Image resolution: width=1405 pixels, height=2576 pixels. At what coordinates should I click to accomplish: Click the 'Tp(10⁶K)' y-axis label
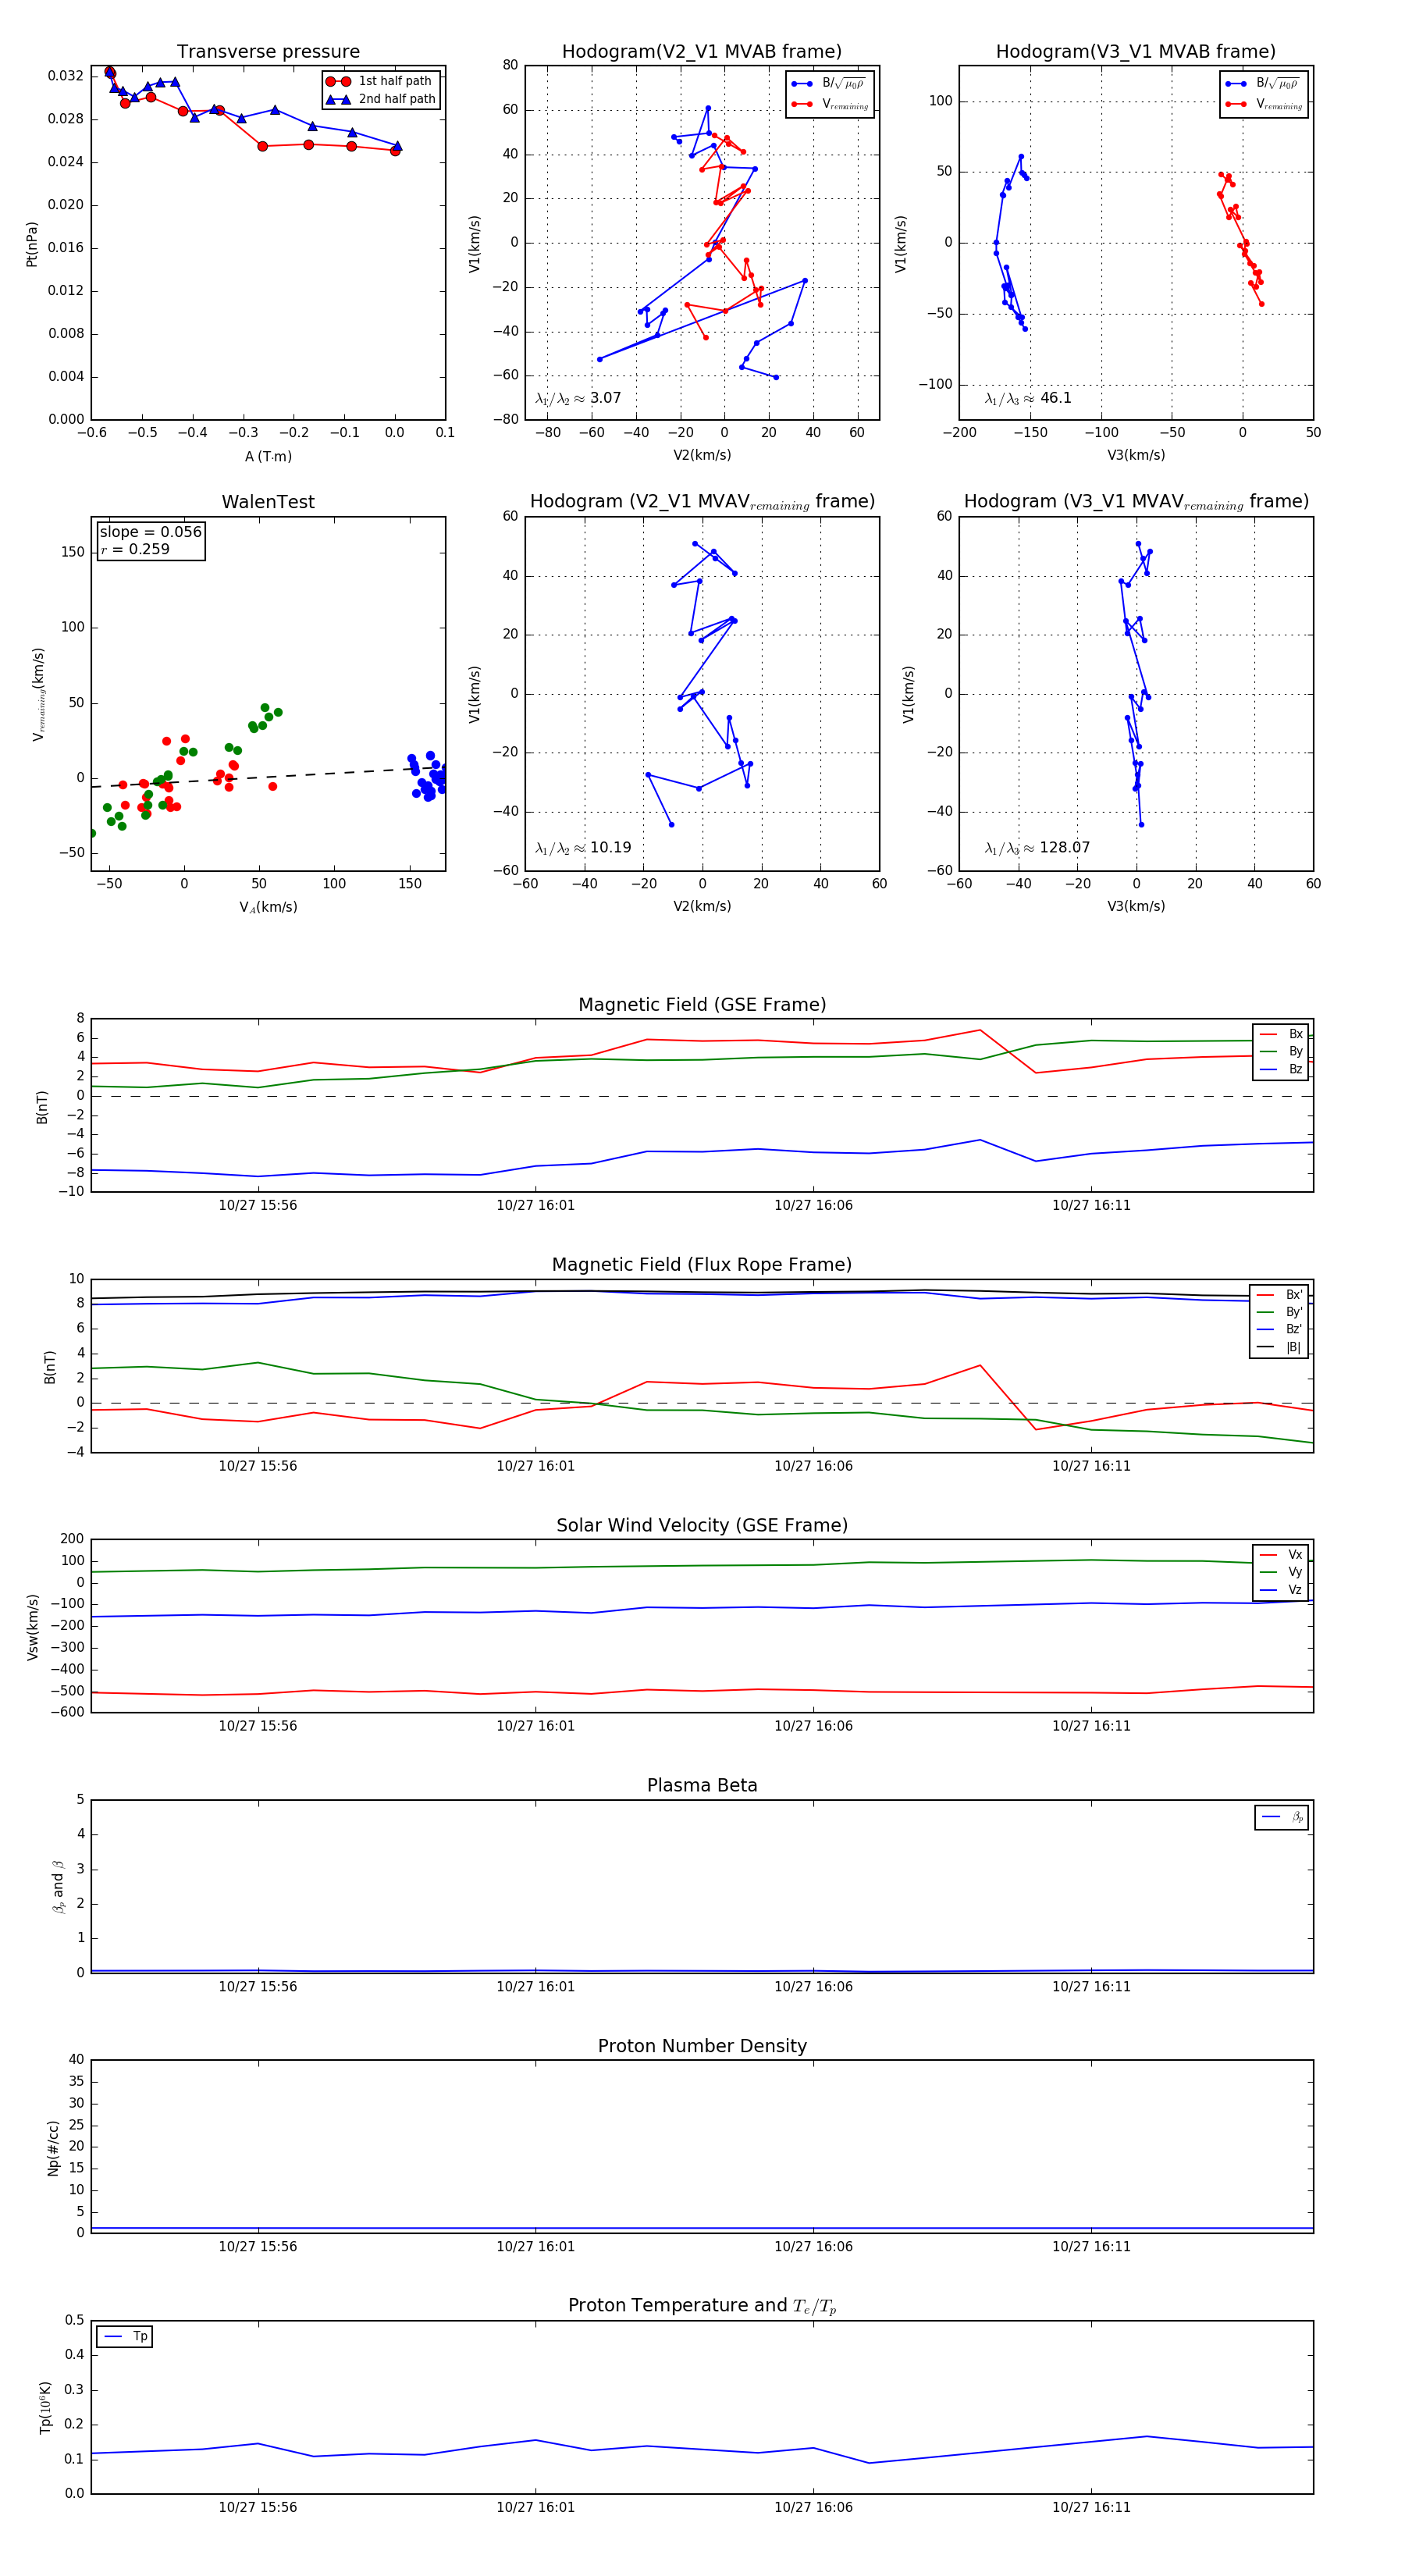(x=45, y=2408)
